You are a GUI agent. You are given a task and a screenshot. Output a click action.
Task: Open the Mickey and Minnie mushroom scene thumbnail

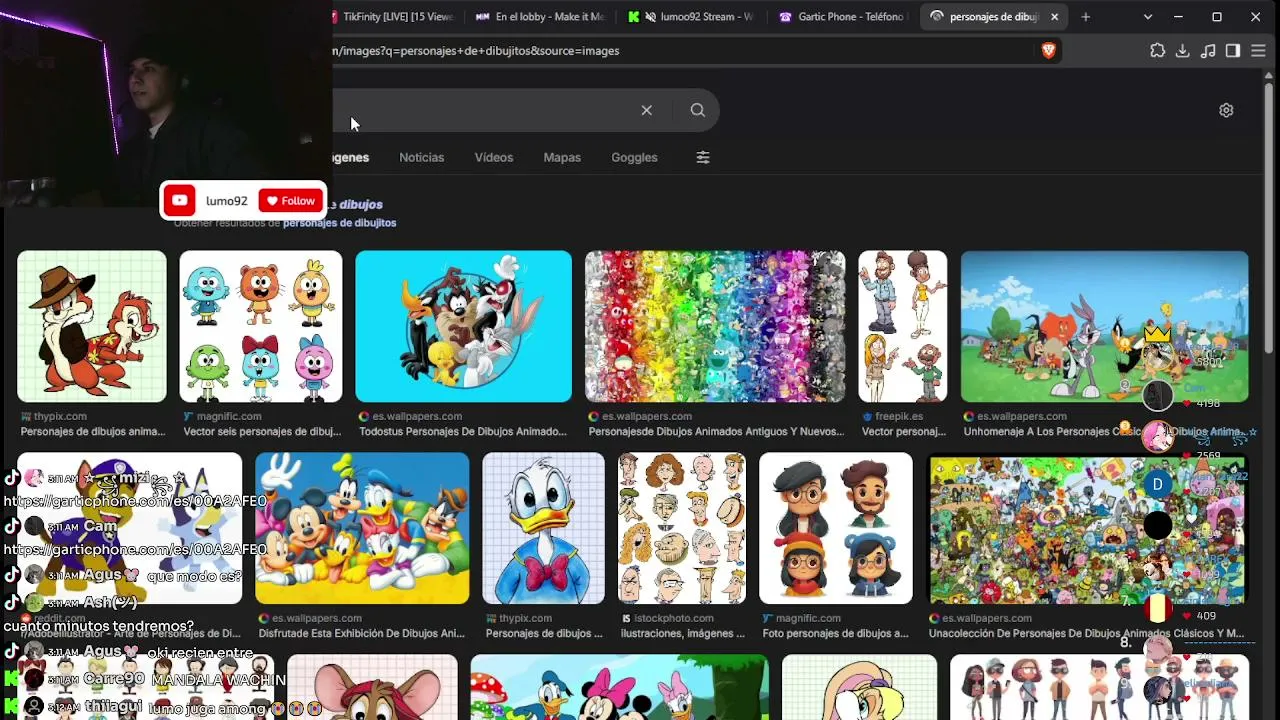(x=620, y=687)
